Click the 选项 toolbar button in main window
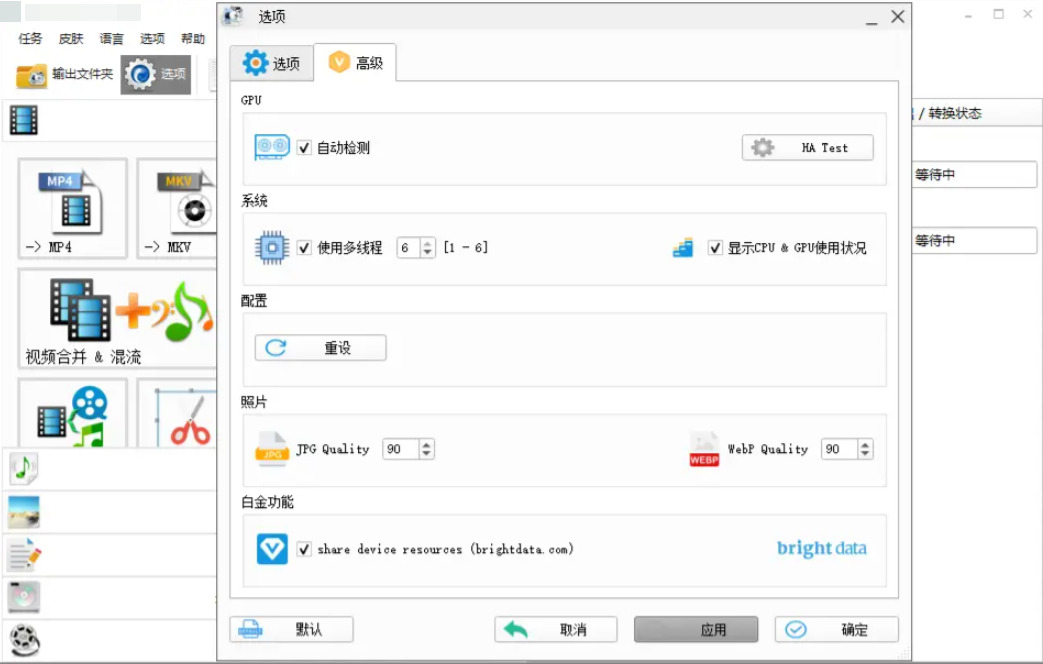 click(156, 75)
